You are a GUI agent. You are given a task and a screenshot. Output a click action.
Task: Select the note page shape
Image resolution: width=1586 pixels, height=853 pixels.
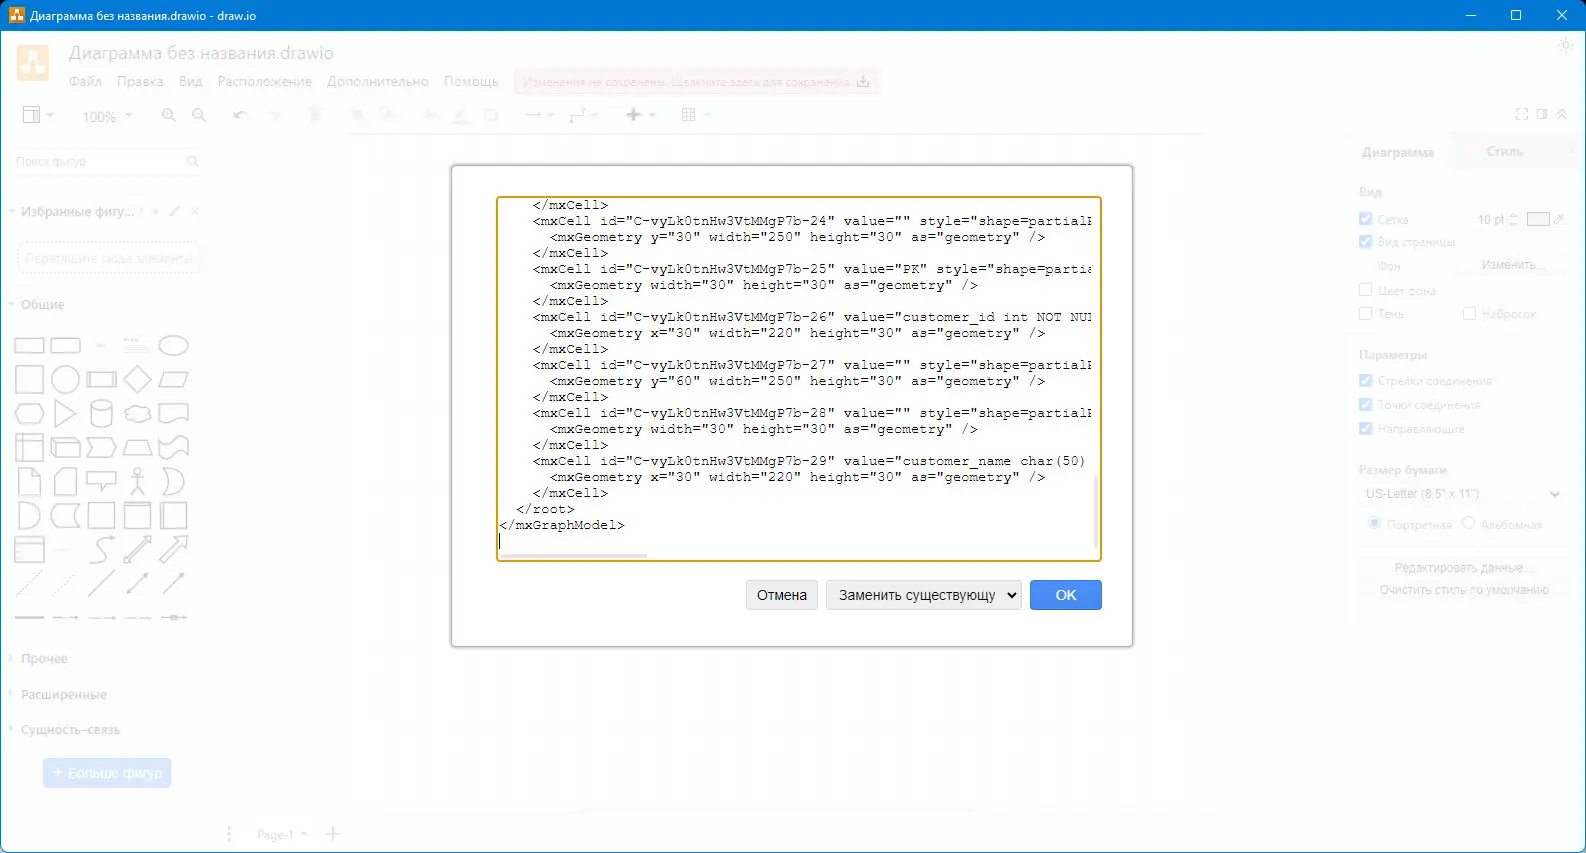(29, 482)
